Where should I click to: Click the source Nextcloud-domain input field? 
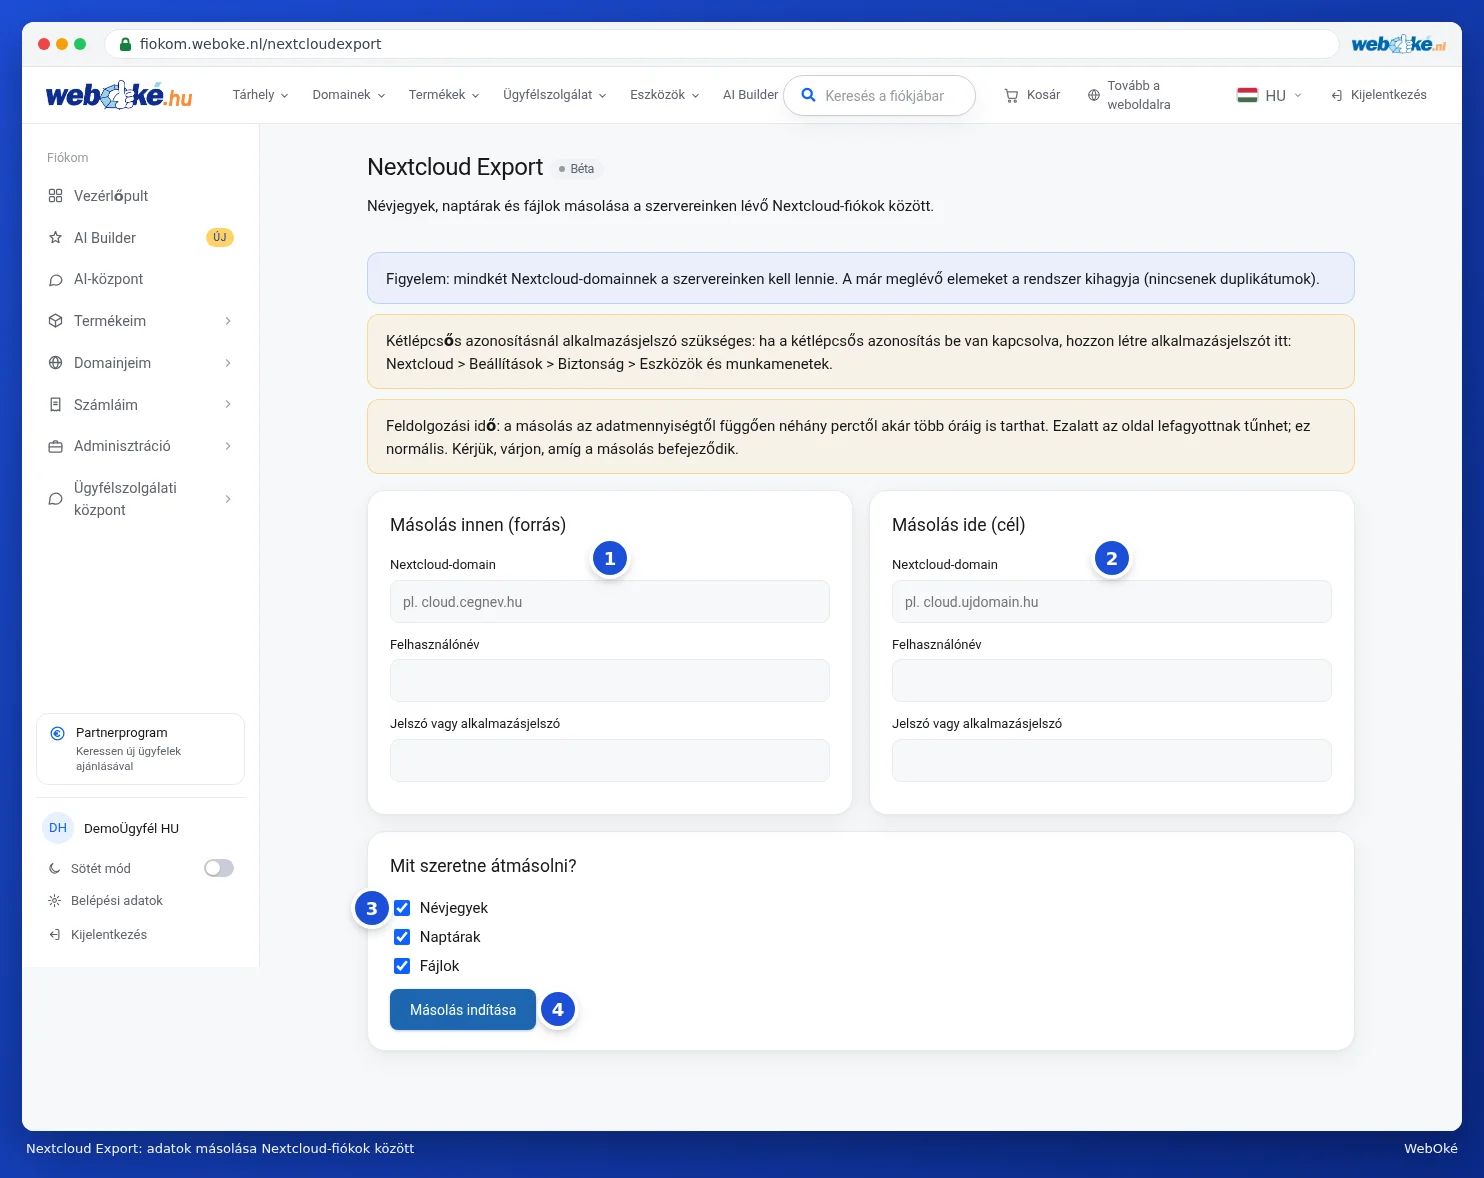pyautogui.click(x=610, y=602)
